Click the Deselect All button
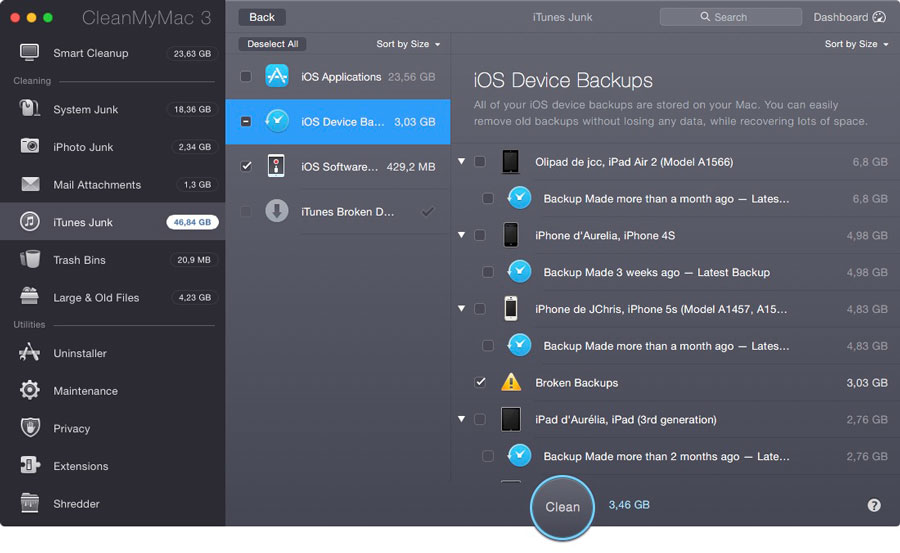 pyautogui.click(x=273, y=44)
